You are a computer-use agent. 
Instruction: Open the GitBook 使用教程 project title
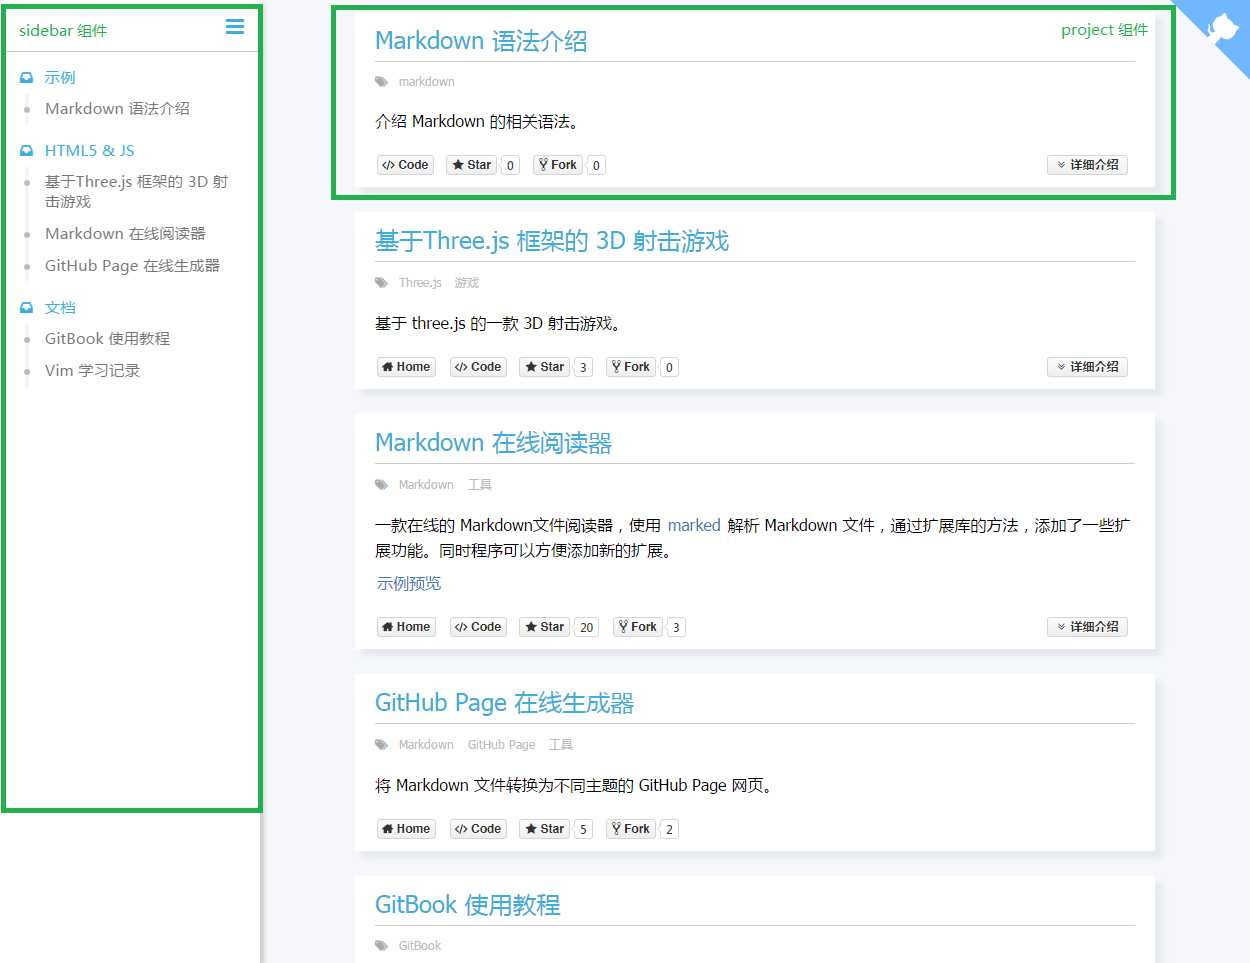click(468, 905)
